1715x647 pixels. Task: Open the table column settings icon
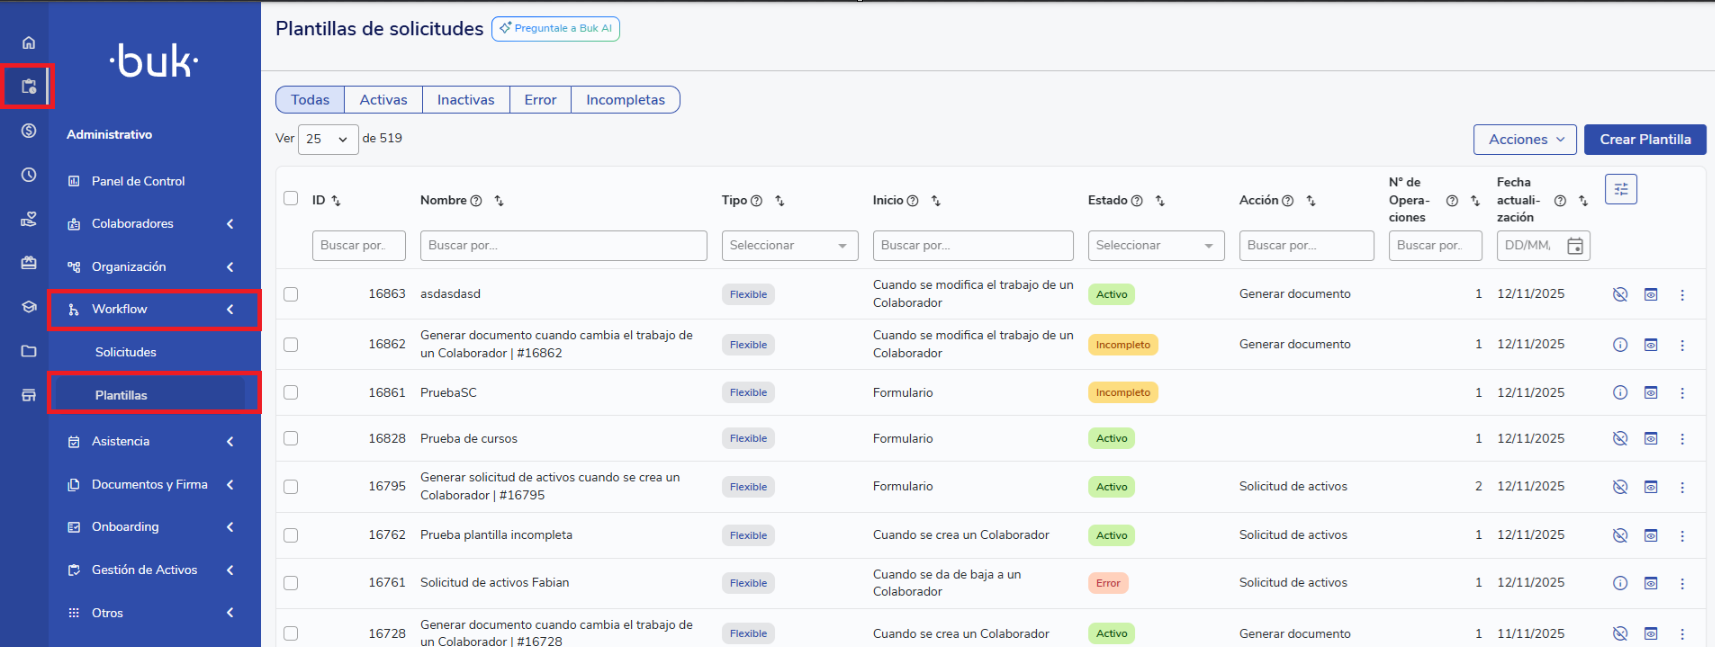1620,189
